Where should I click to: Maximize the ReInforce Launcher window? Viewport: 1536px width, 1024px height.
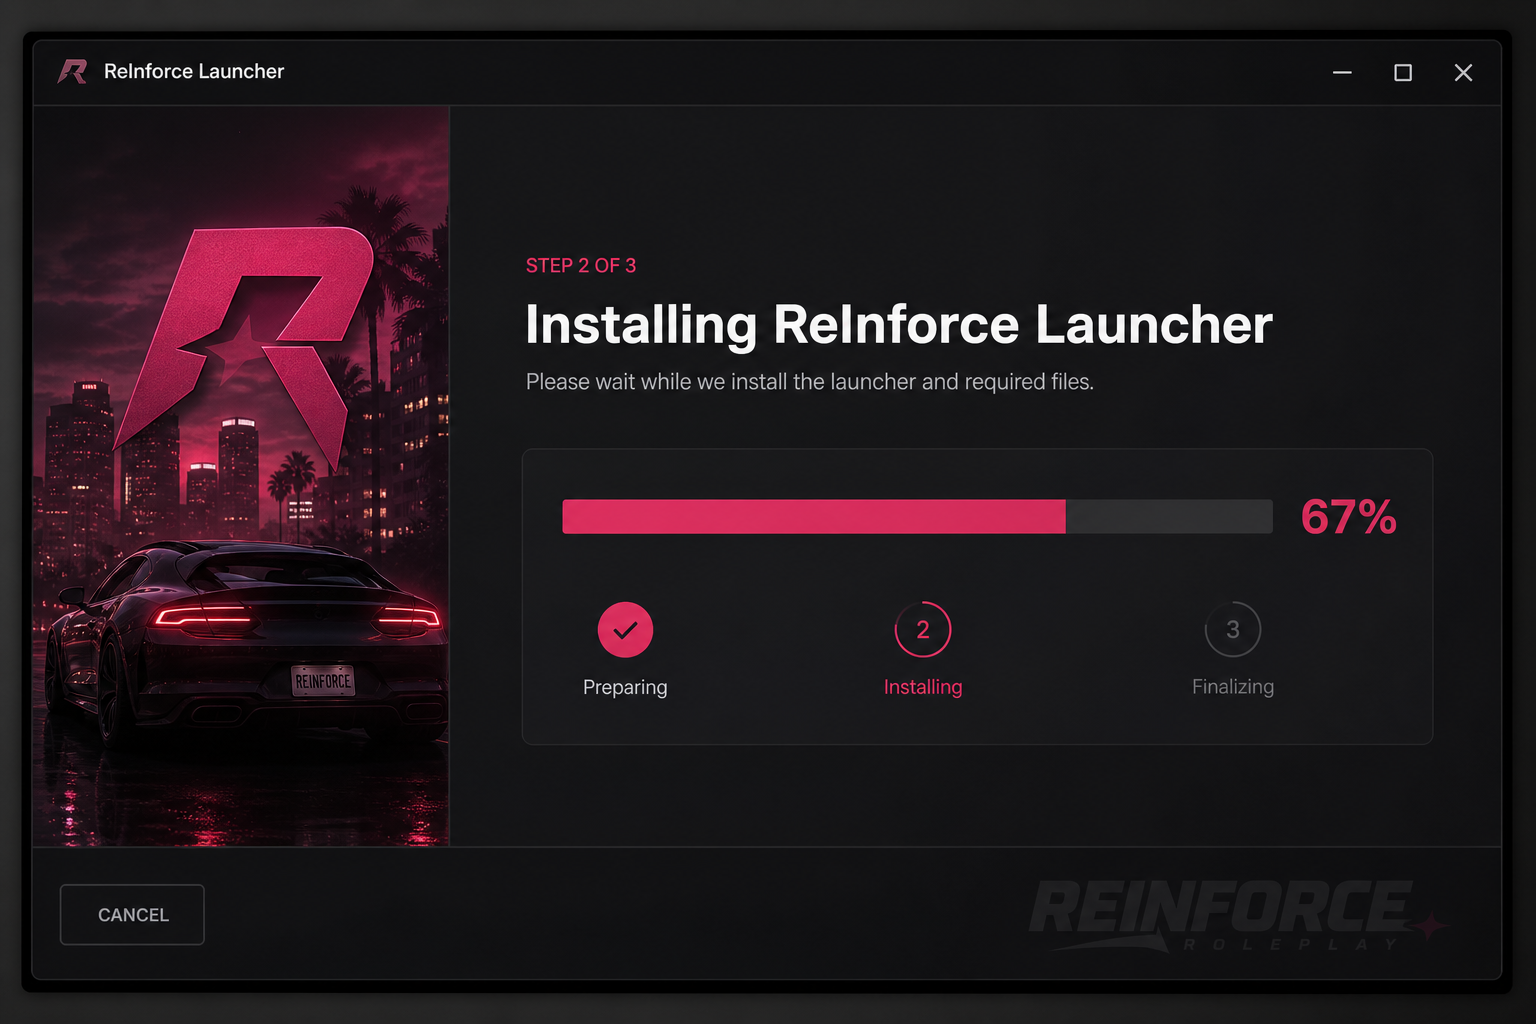tap(1403, 72)
